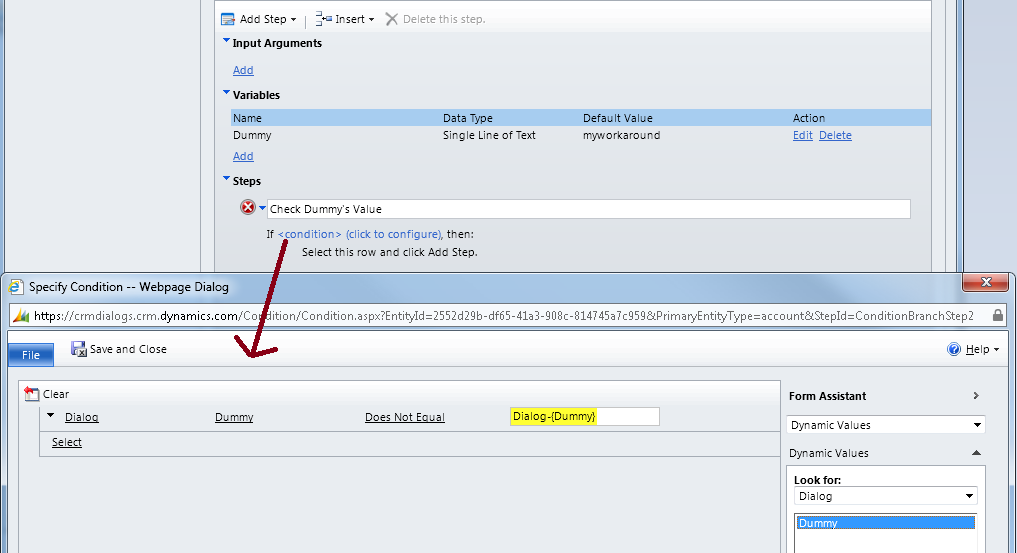
Task: Click the Dialog-{Dummy} value field
Action: (584, 416)
